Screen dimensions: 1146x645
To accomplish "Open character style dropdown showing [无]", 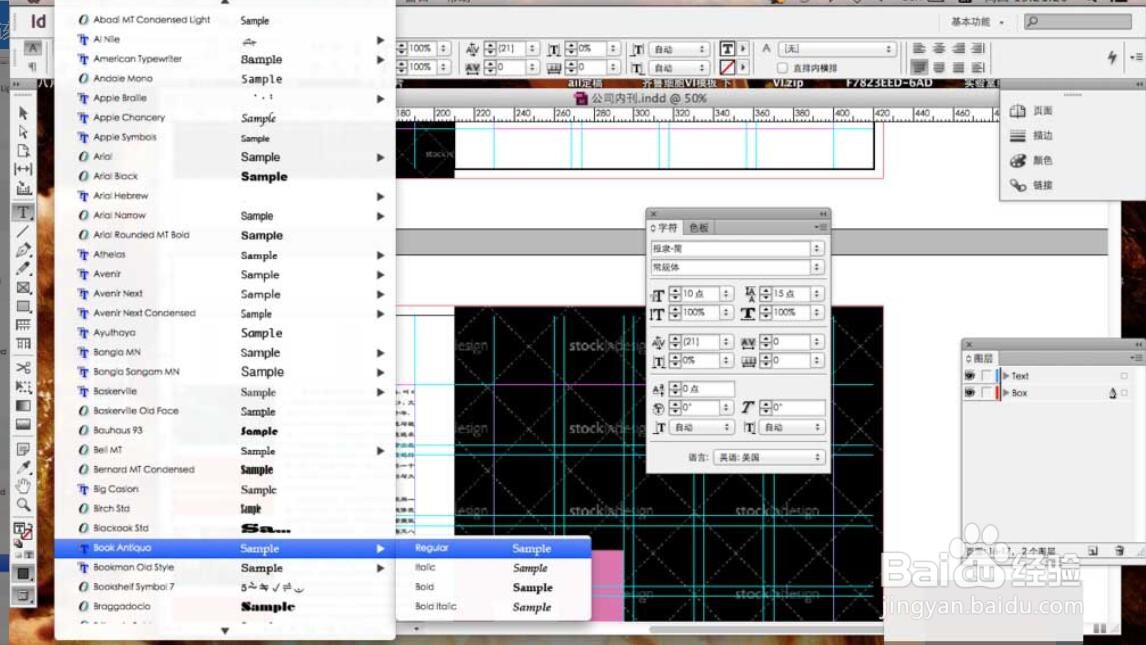I will 837,49.
